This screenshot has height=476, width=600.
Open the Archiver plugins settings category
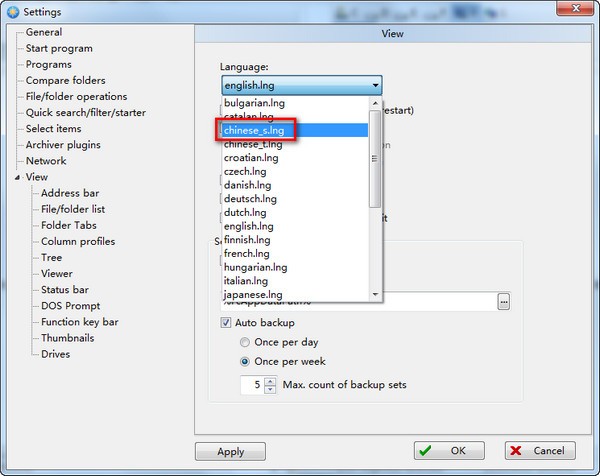pyautogui.click(x=63, y=145)
